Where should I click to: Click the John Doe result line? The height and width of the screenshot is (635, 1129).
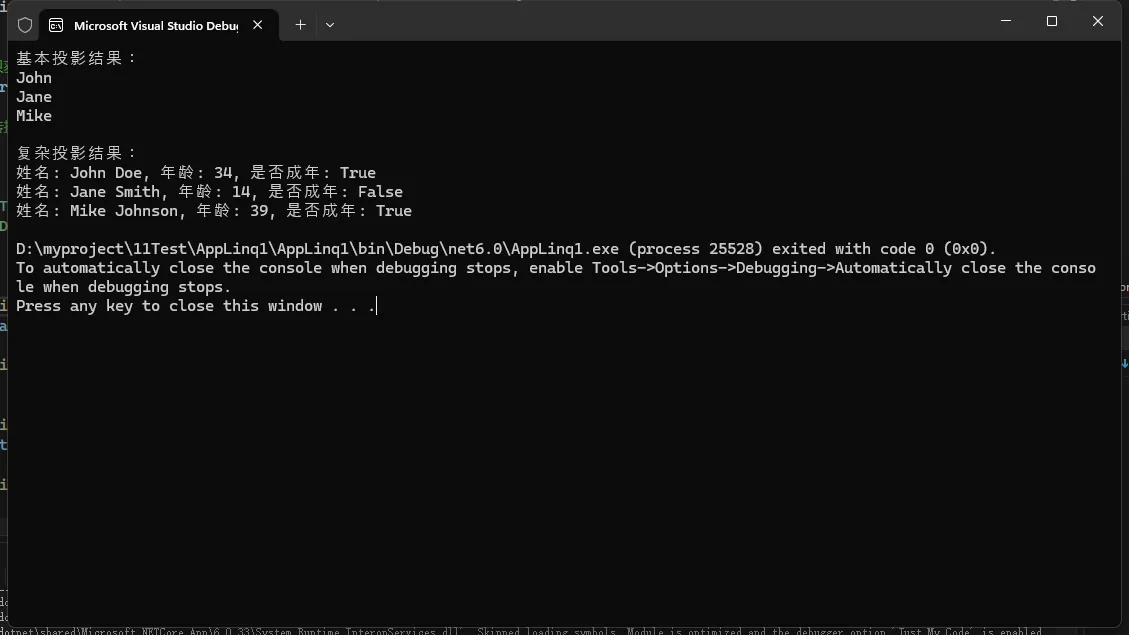click(196, 173)
